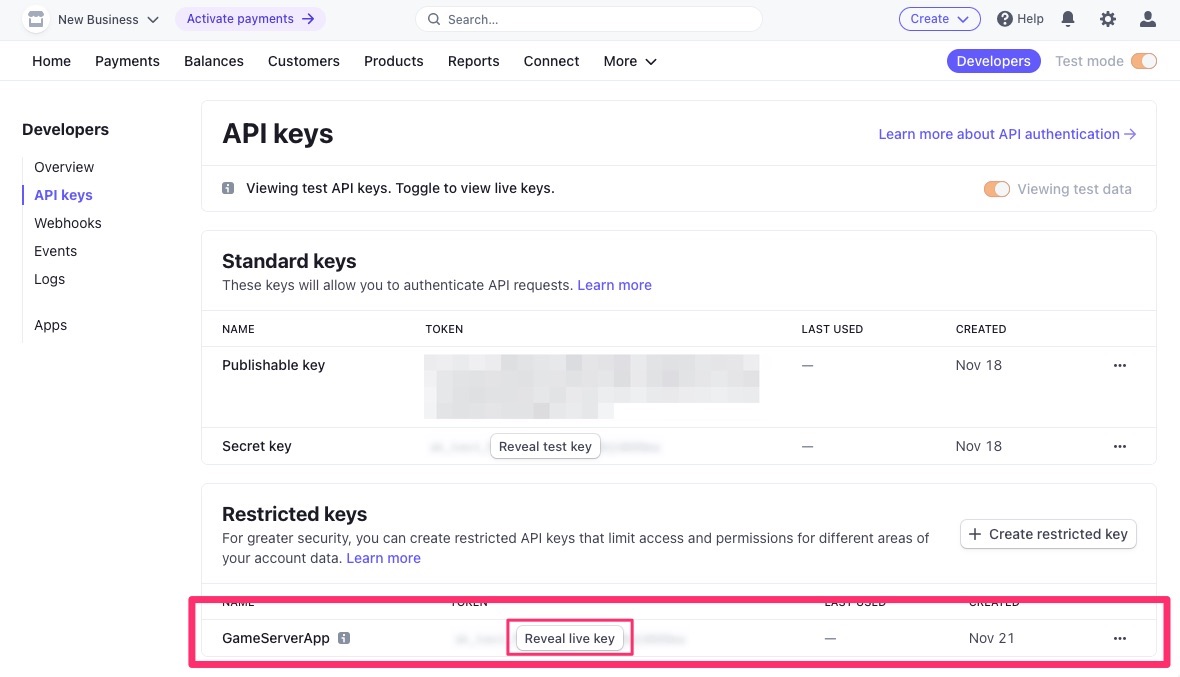Open the profile avatar icon

(1147, 18)
